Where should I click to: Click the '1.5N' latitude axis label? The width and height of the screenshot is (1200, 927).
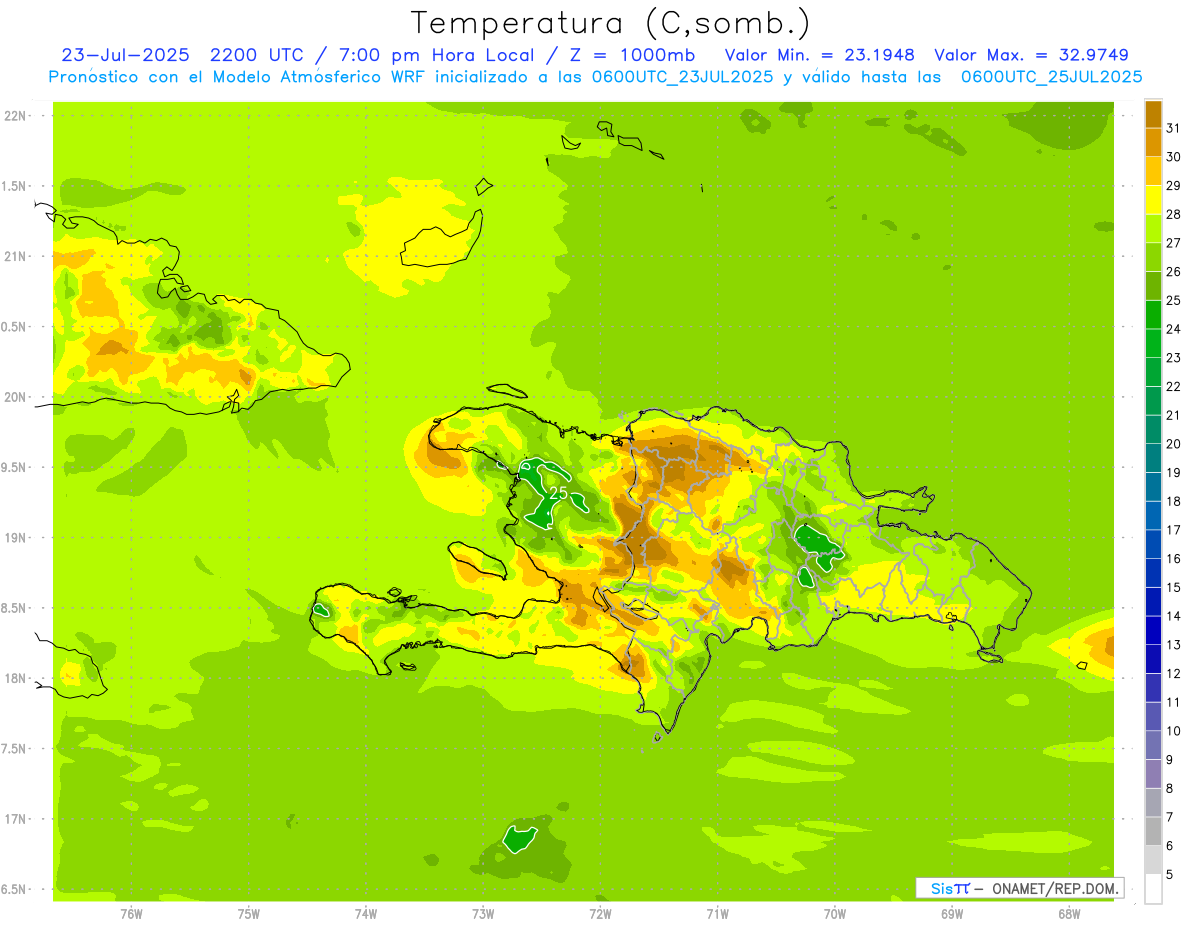pos(15,186)
